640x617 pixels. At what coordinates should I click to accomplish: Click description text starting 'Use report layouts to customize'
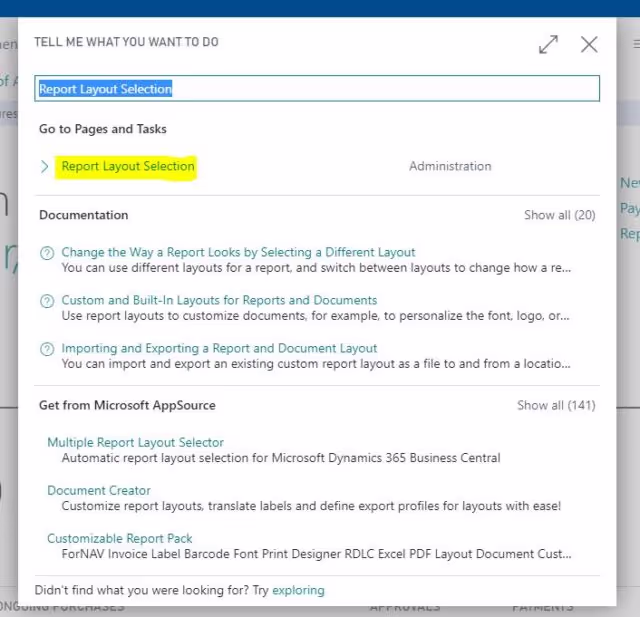point(316,316)
